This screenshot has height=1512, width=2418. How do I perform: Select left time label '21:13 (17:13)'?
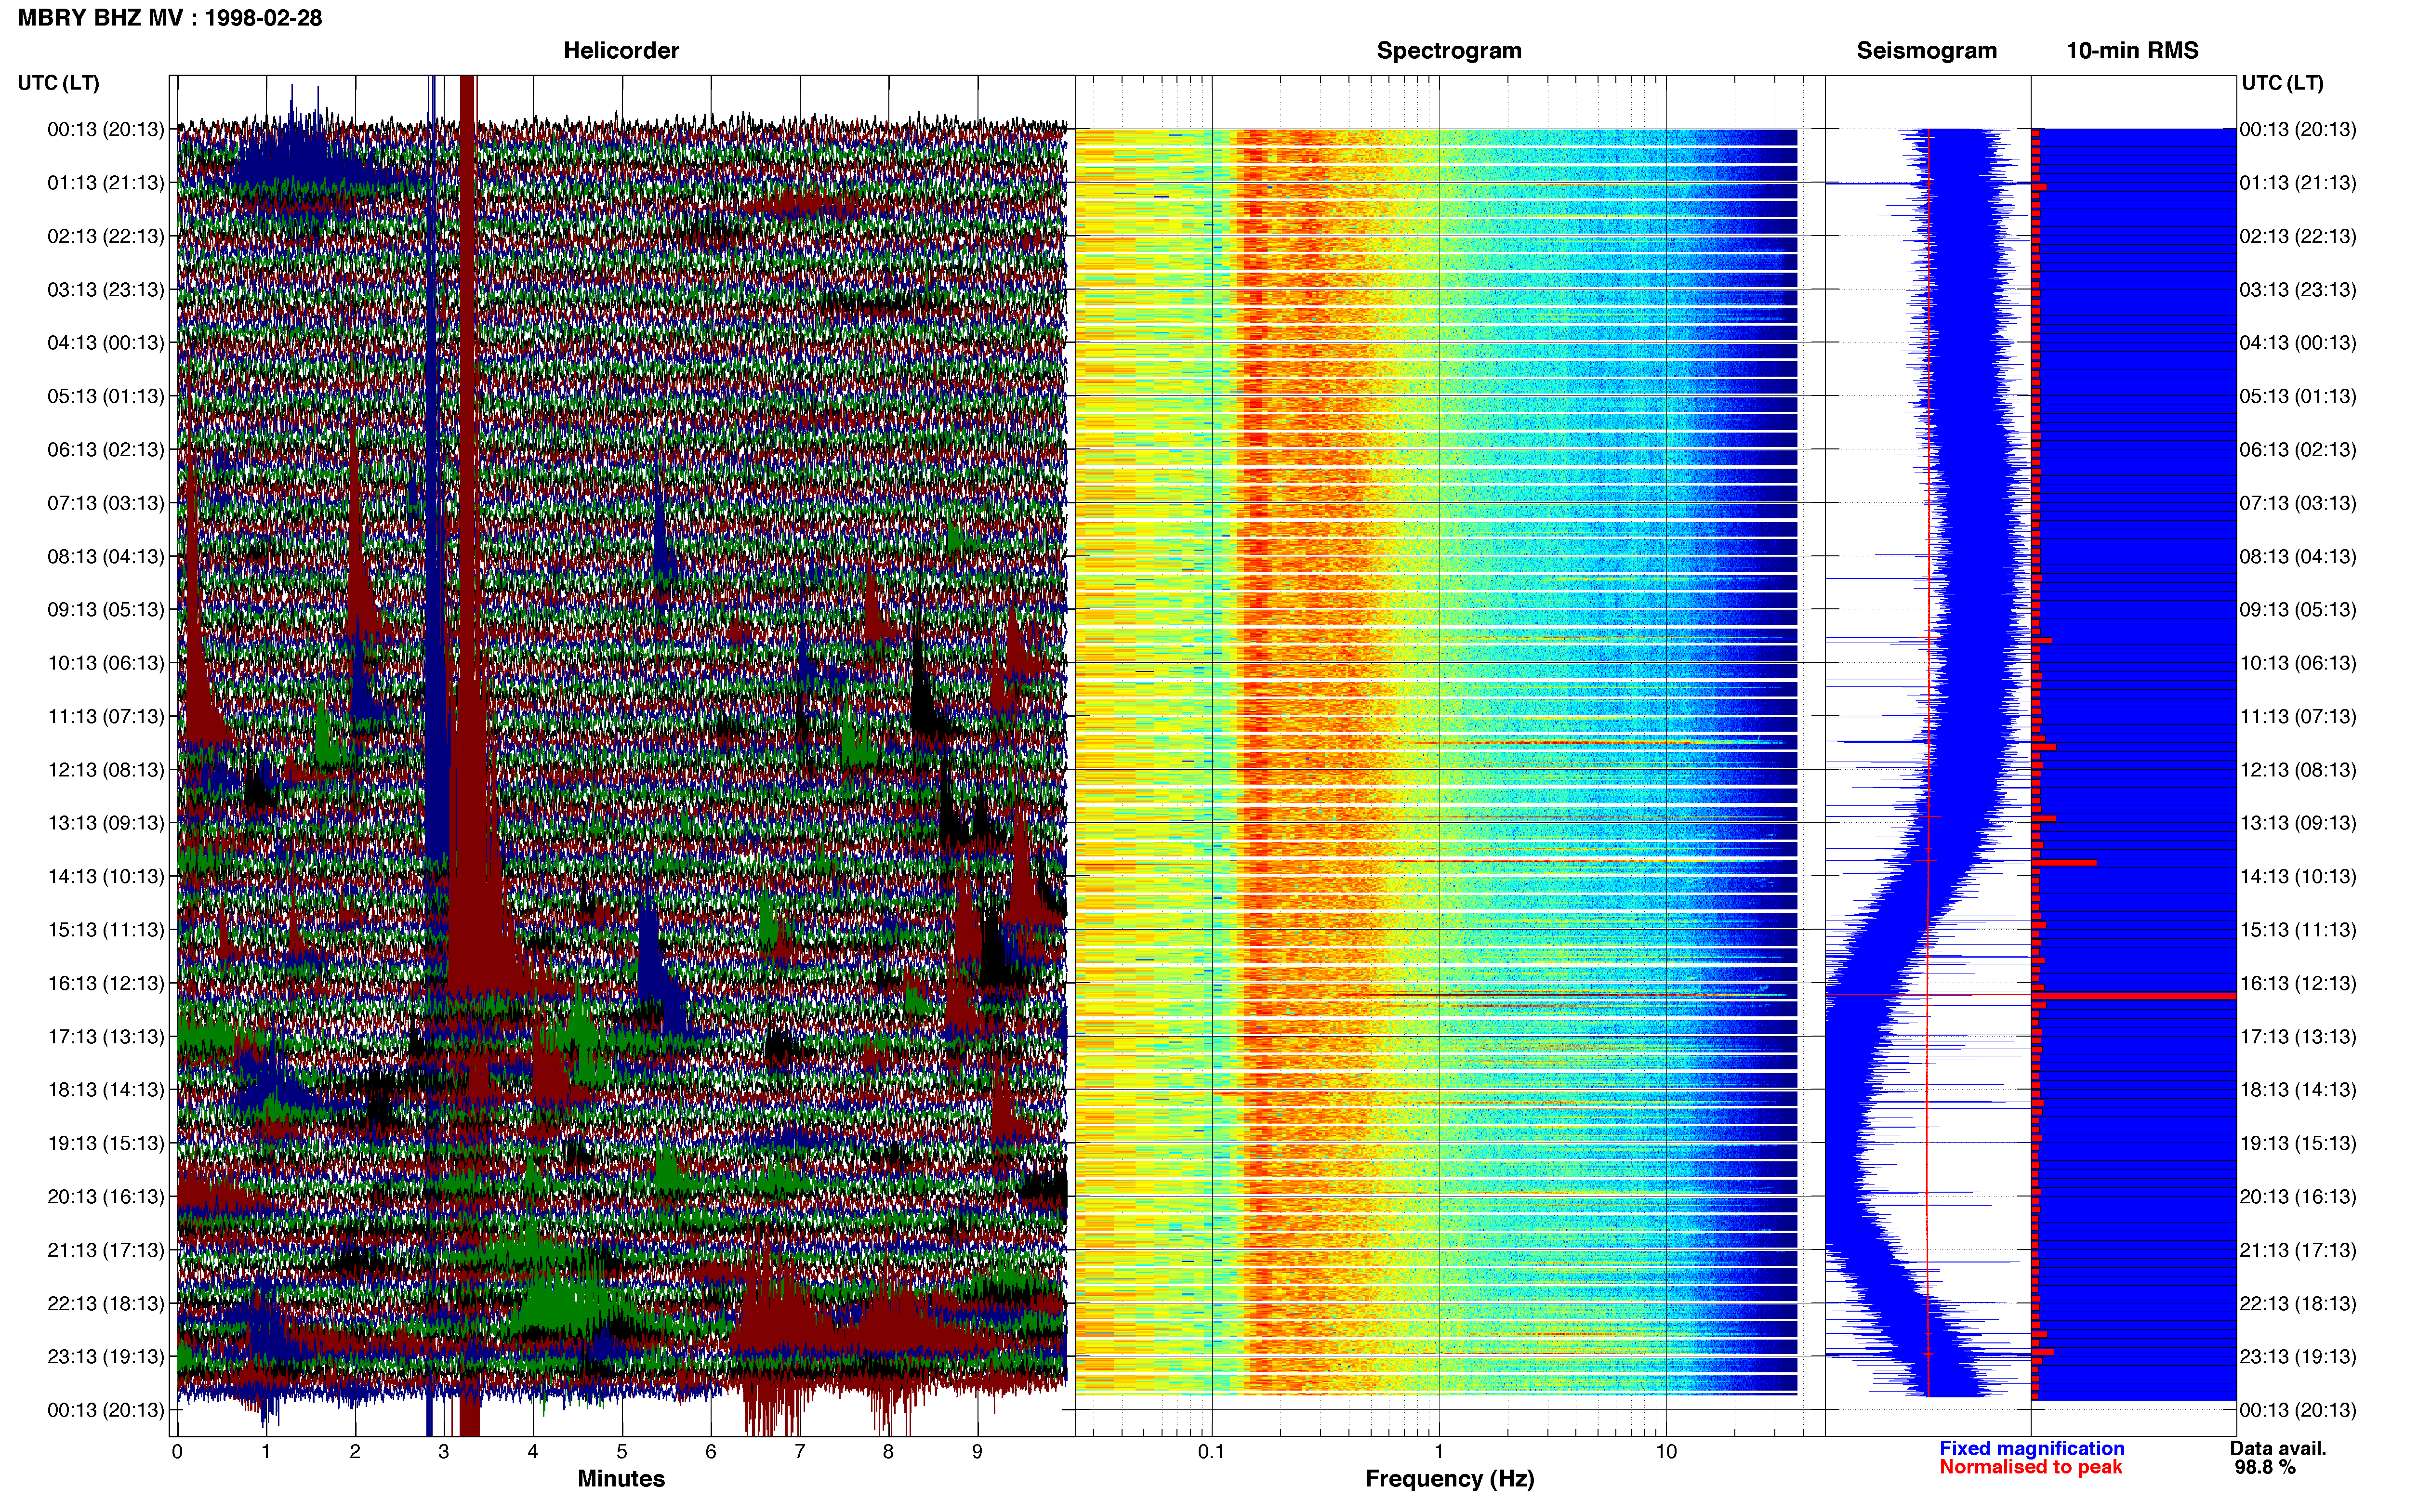tap(106, 1250)
